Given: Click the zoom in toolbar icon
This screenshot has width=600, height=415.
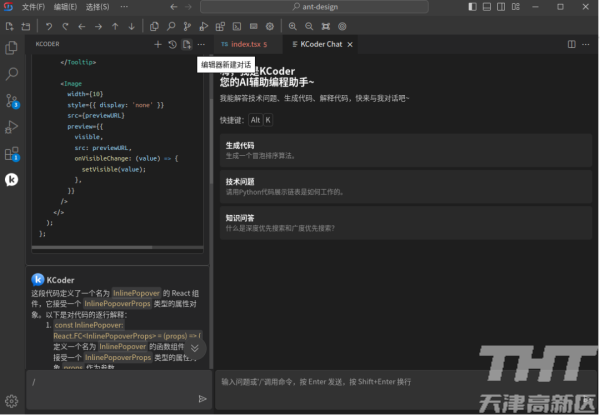Looking at the screenshot, I should (293, 26).
